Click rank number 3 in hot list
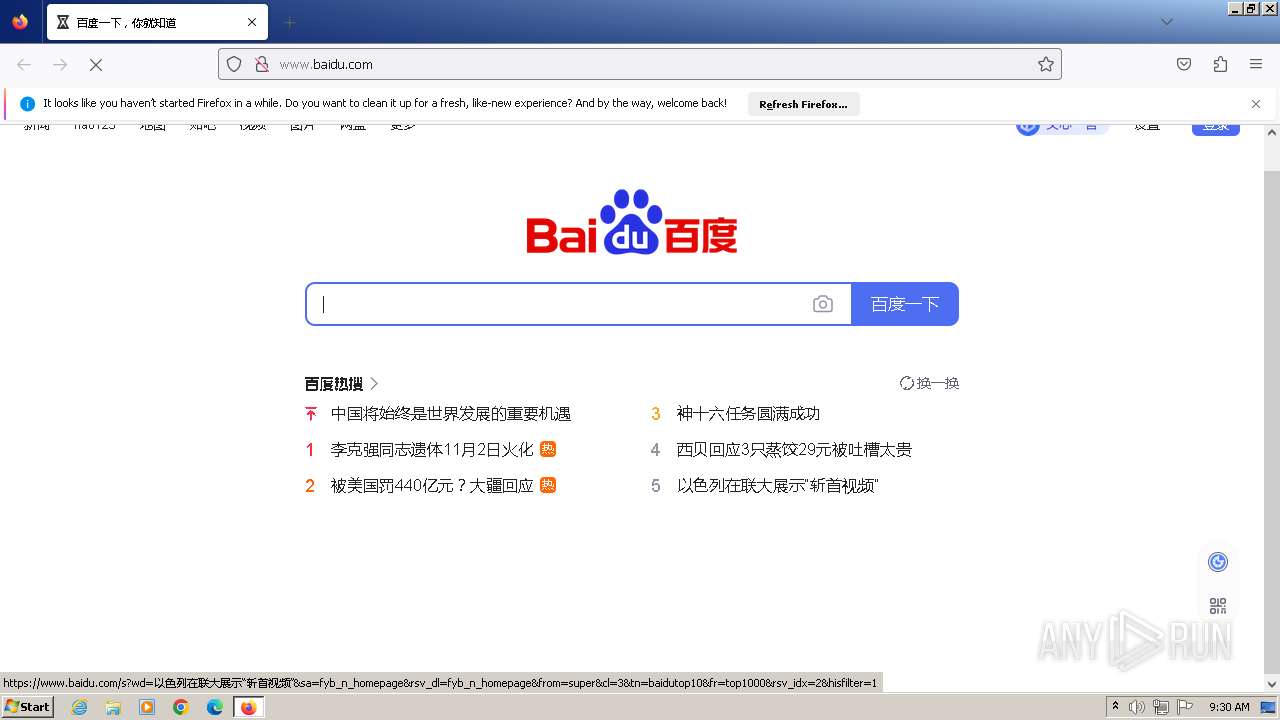 [x=656, y=414]
